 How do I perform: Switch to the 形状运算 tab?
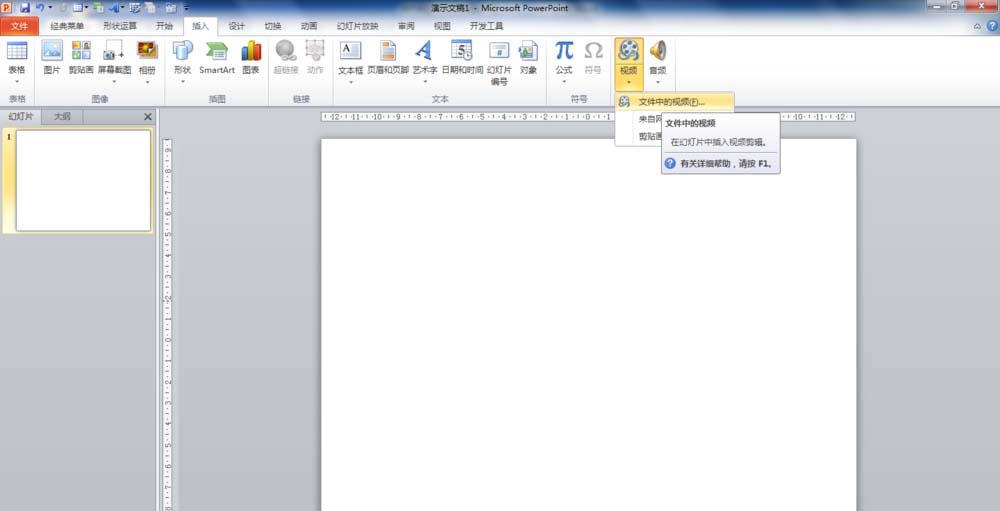tap(120, 26)
